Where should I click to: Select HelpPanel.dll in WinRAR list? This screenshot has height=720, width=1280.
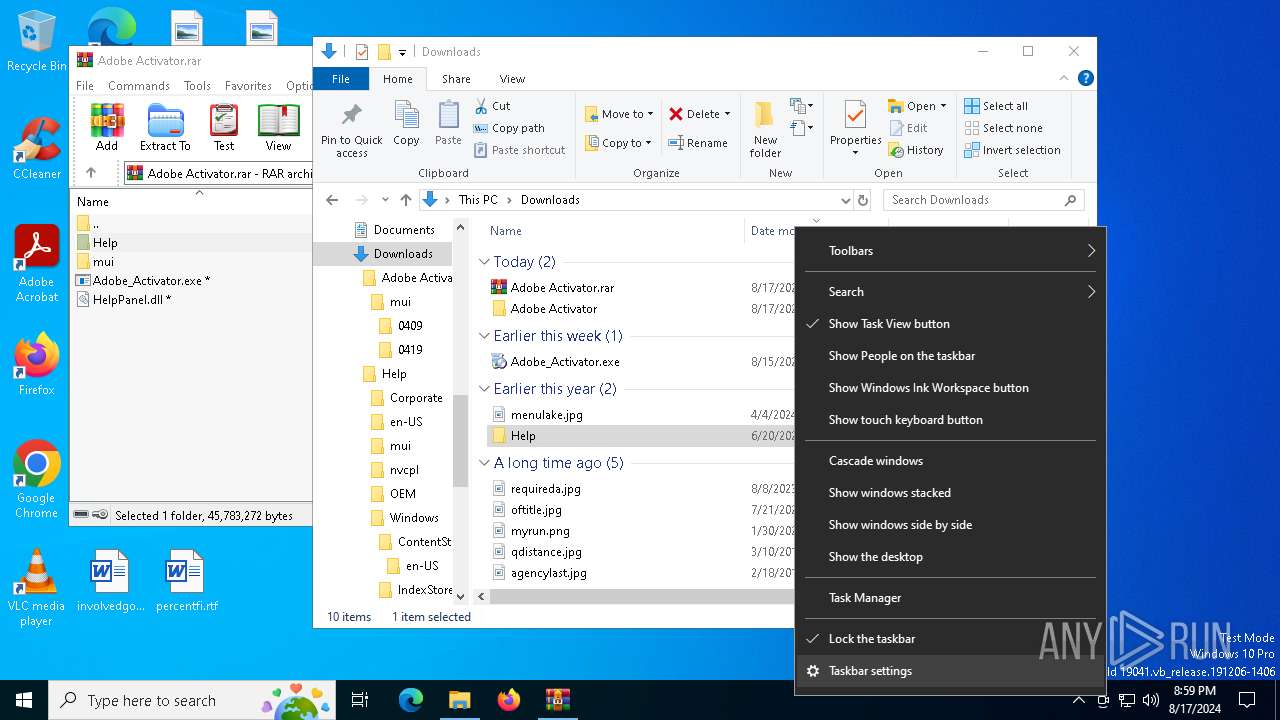131,299
